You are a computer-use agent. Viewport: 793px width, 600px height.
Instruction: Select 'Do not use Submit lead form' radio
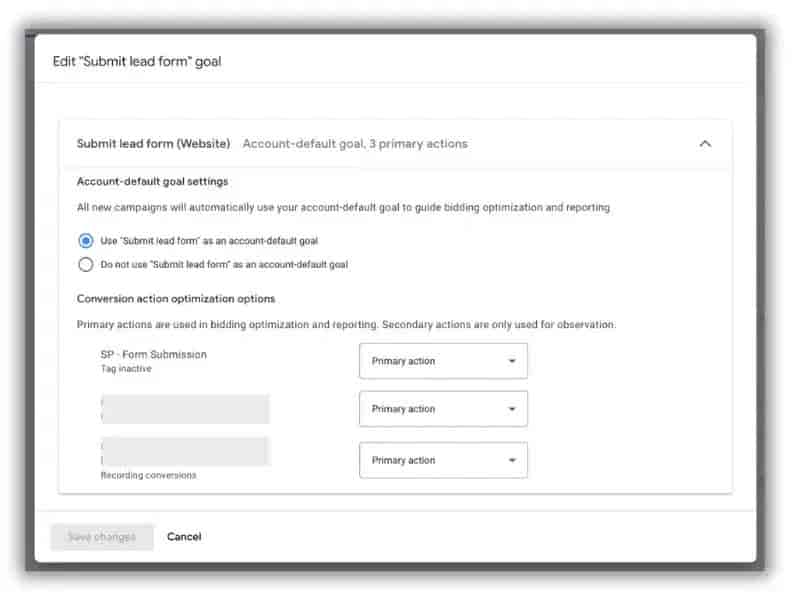click(x=86, y=265)
